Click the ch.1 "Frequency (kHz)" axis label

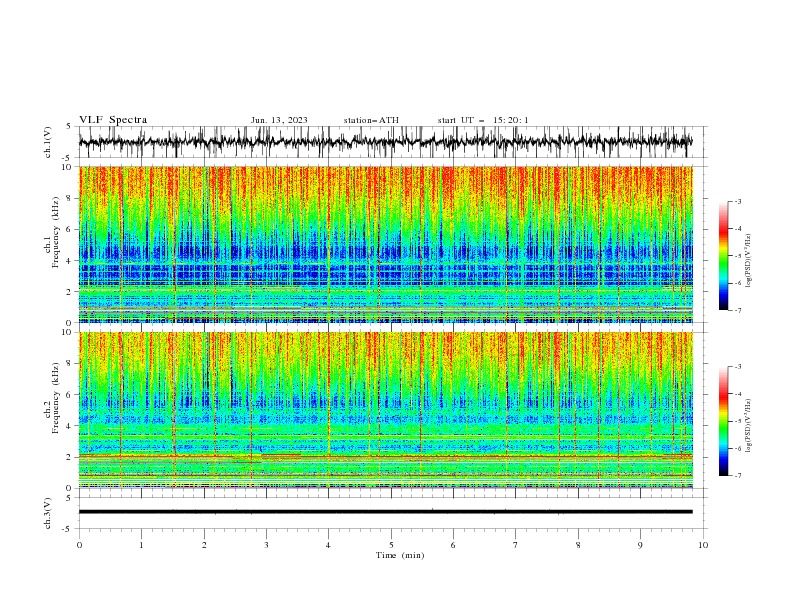[56, 233]
